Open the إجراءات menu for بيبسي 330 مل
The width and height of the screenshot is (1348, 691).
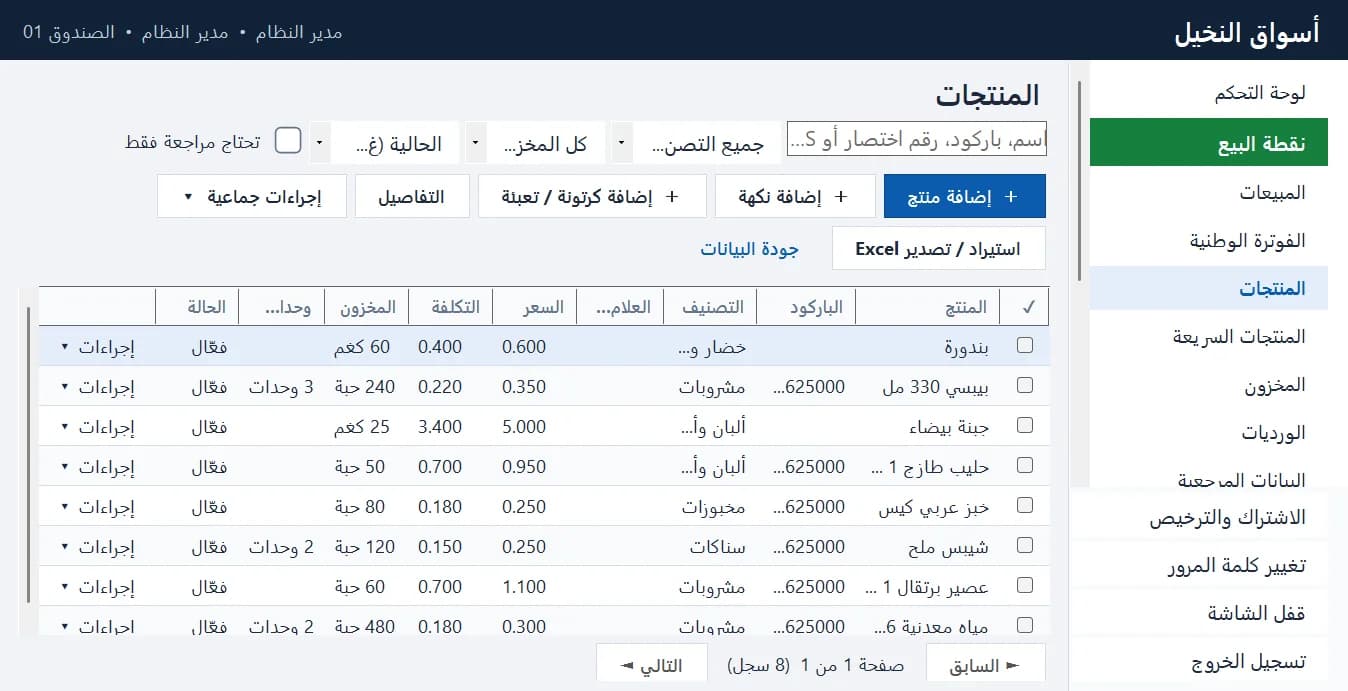98,387
